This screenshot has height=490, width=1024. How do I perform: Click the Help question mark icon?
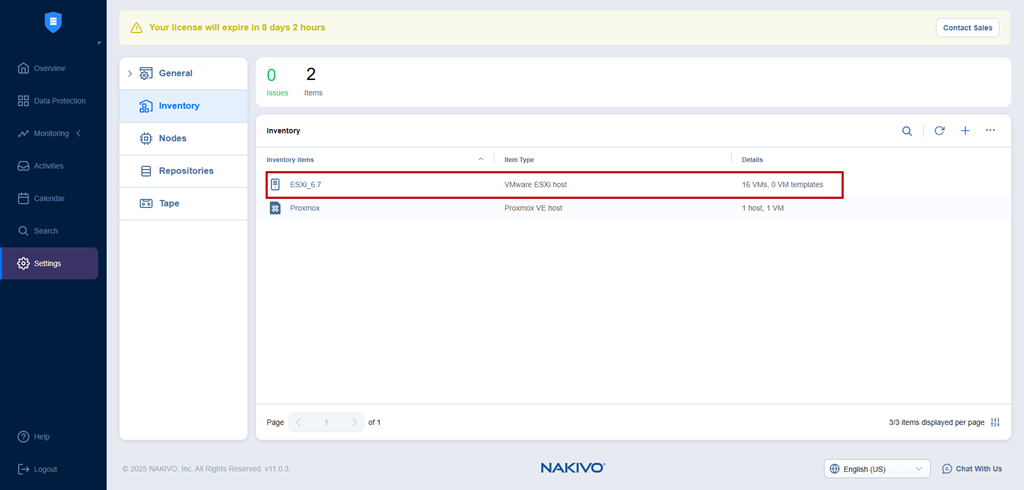24,436
